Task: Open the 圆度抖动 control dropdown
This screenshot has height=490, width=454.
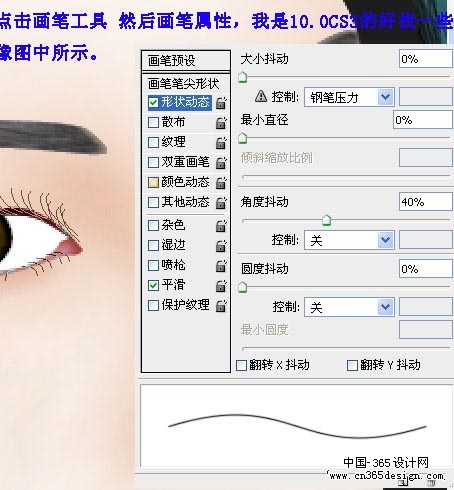Action: click(349, 307)
